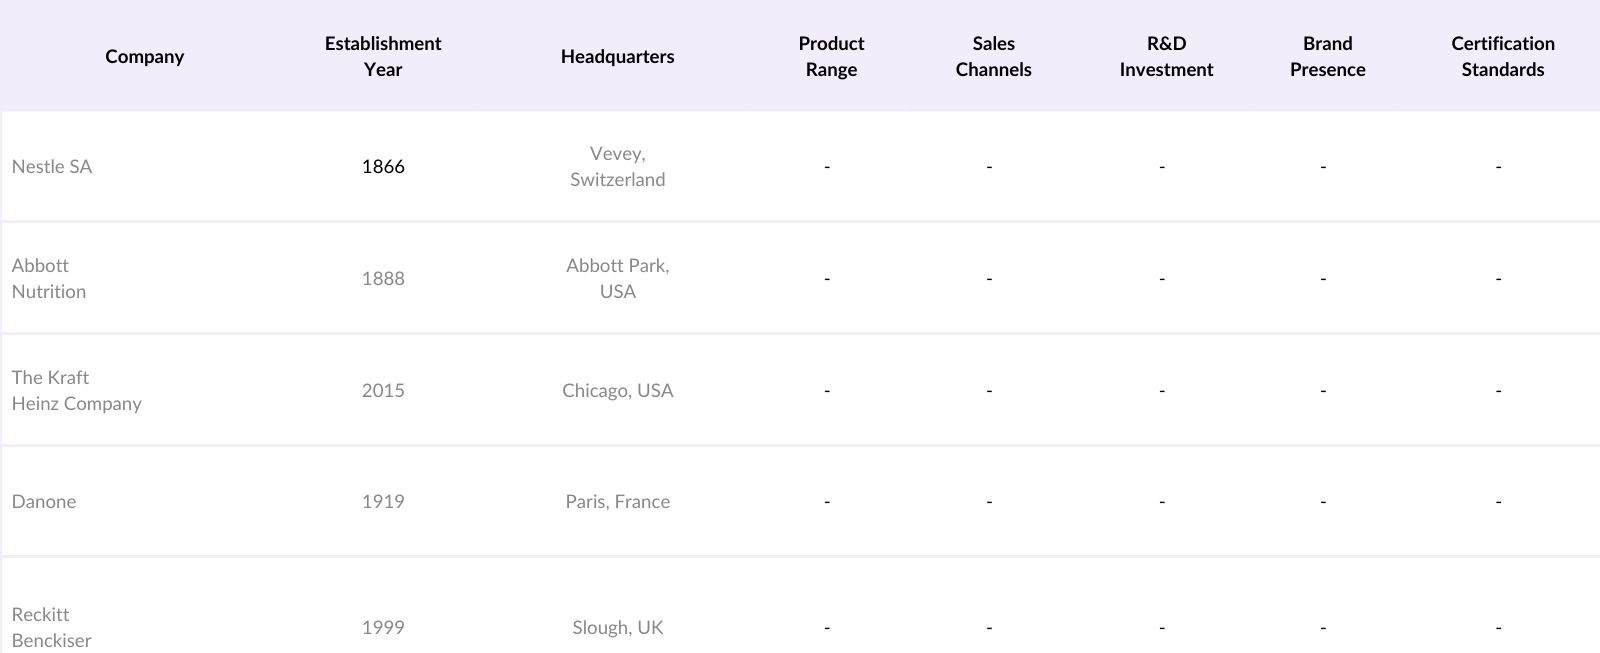Select the Sales Channels column header

click(993, 56)
